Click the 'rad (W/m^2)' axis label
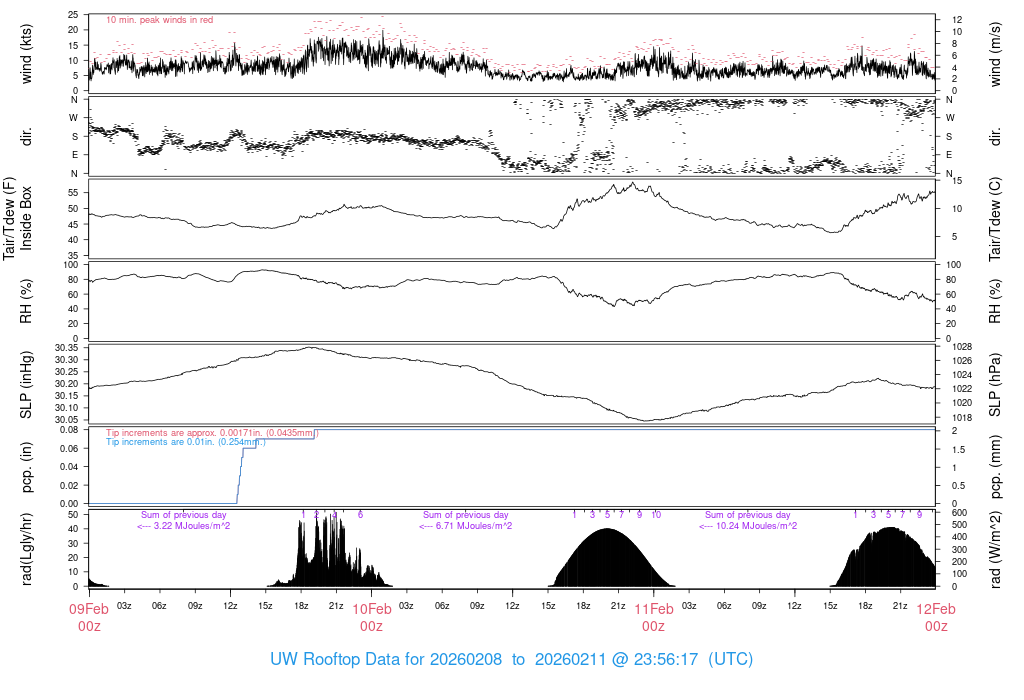This screenshot has width=1024, height=700. coord(995,550)
